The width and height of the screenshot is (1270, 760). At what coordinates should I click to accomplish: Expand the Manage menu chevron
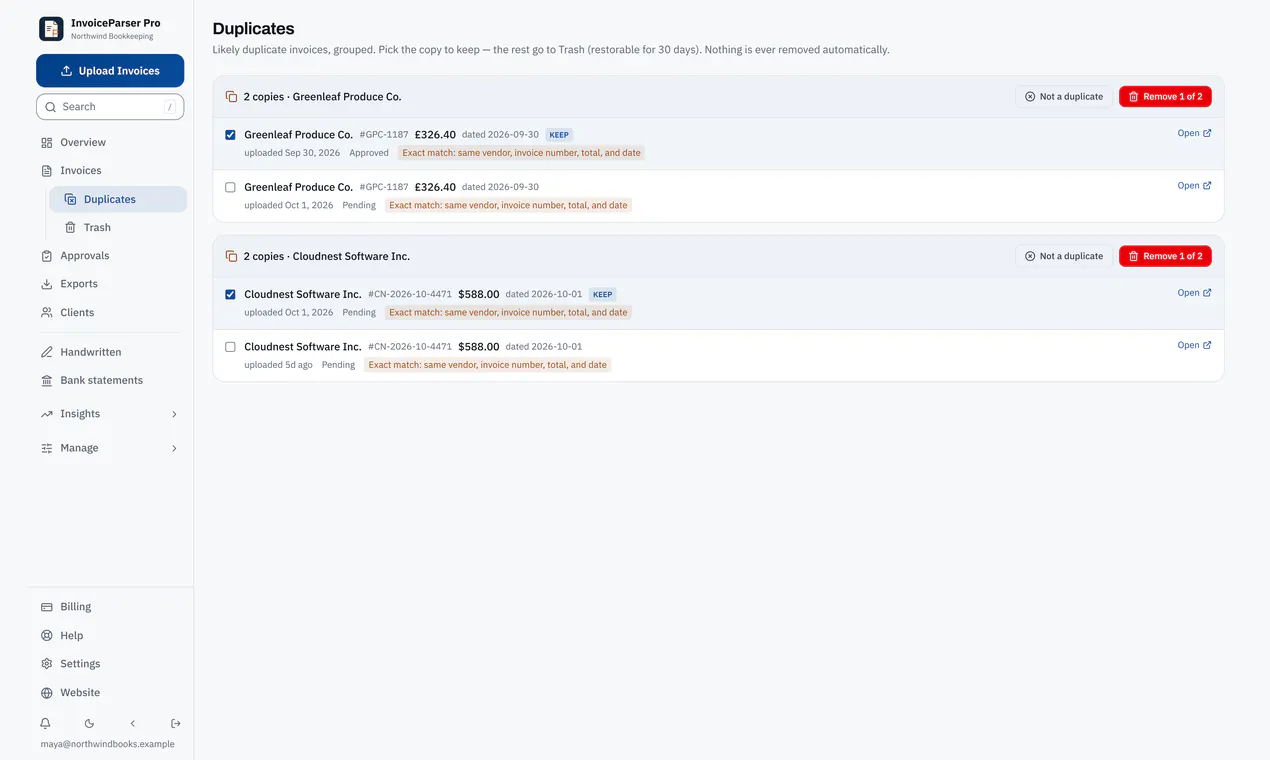pyautogui.click(x=174, y=448)
